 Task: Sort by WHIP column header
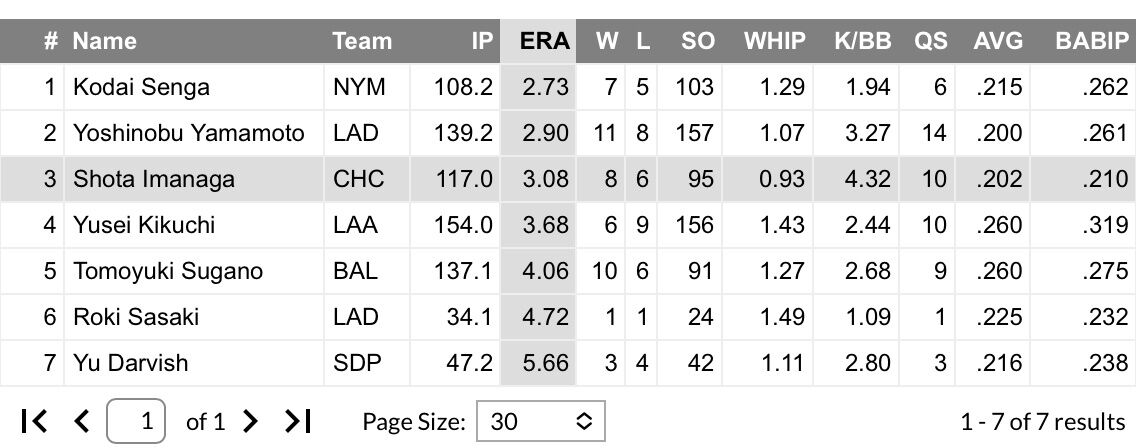point(774,41)
